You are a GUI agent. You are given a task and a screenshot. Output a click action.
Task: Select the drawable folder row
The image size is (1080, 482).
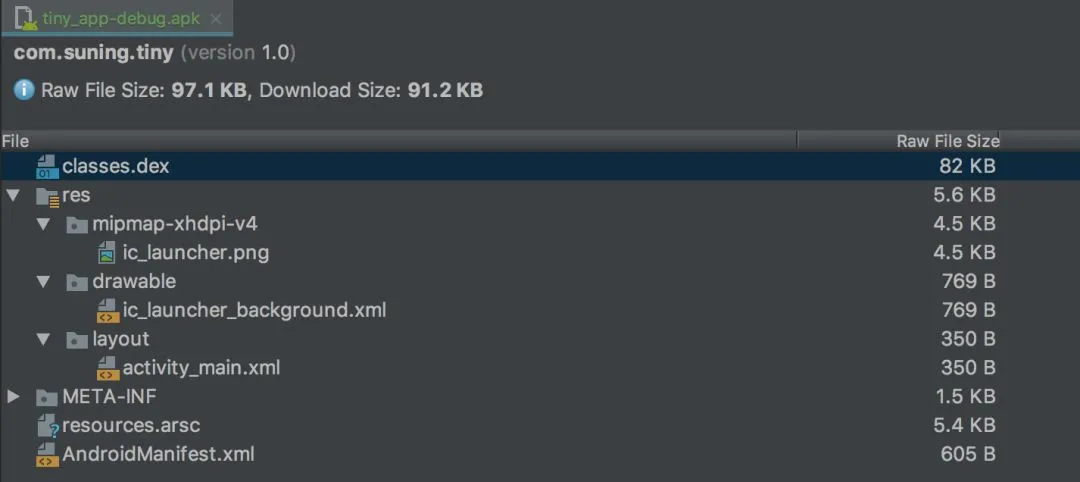tap(134, 282)
